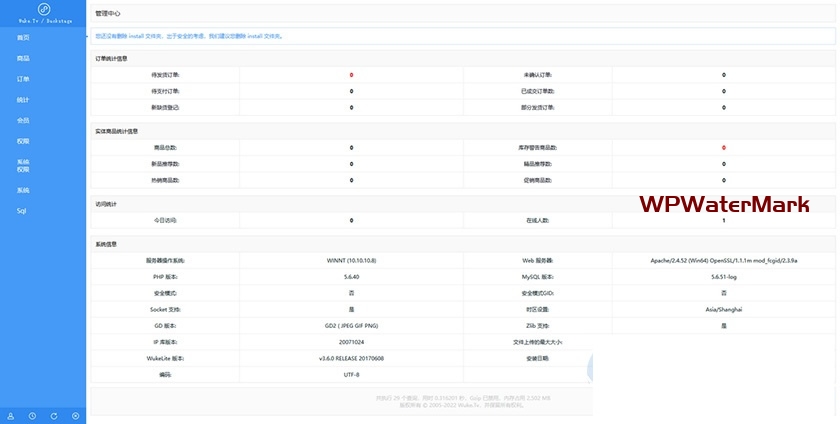Viewport: 840px width, 424px height.
Task: Open the 商品 sidebar menu
Action: (x=23, y=58)
